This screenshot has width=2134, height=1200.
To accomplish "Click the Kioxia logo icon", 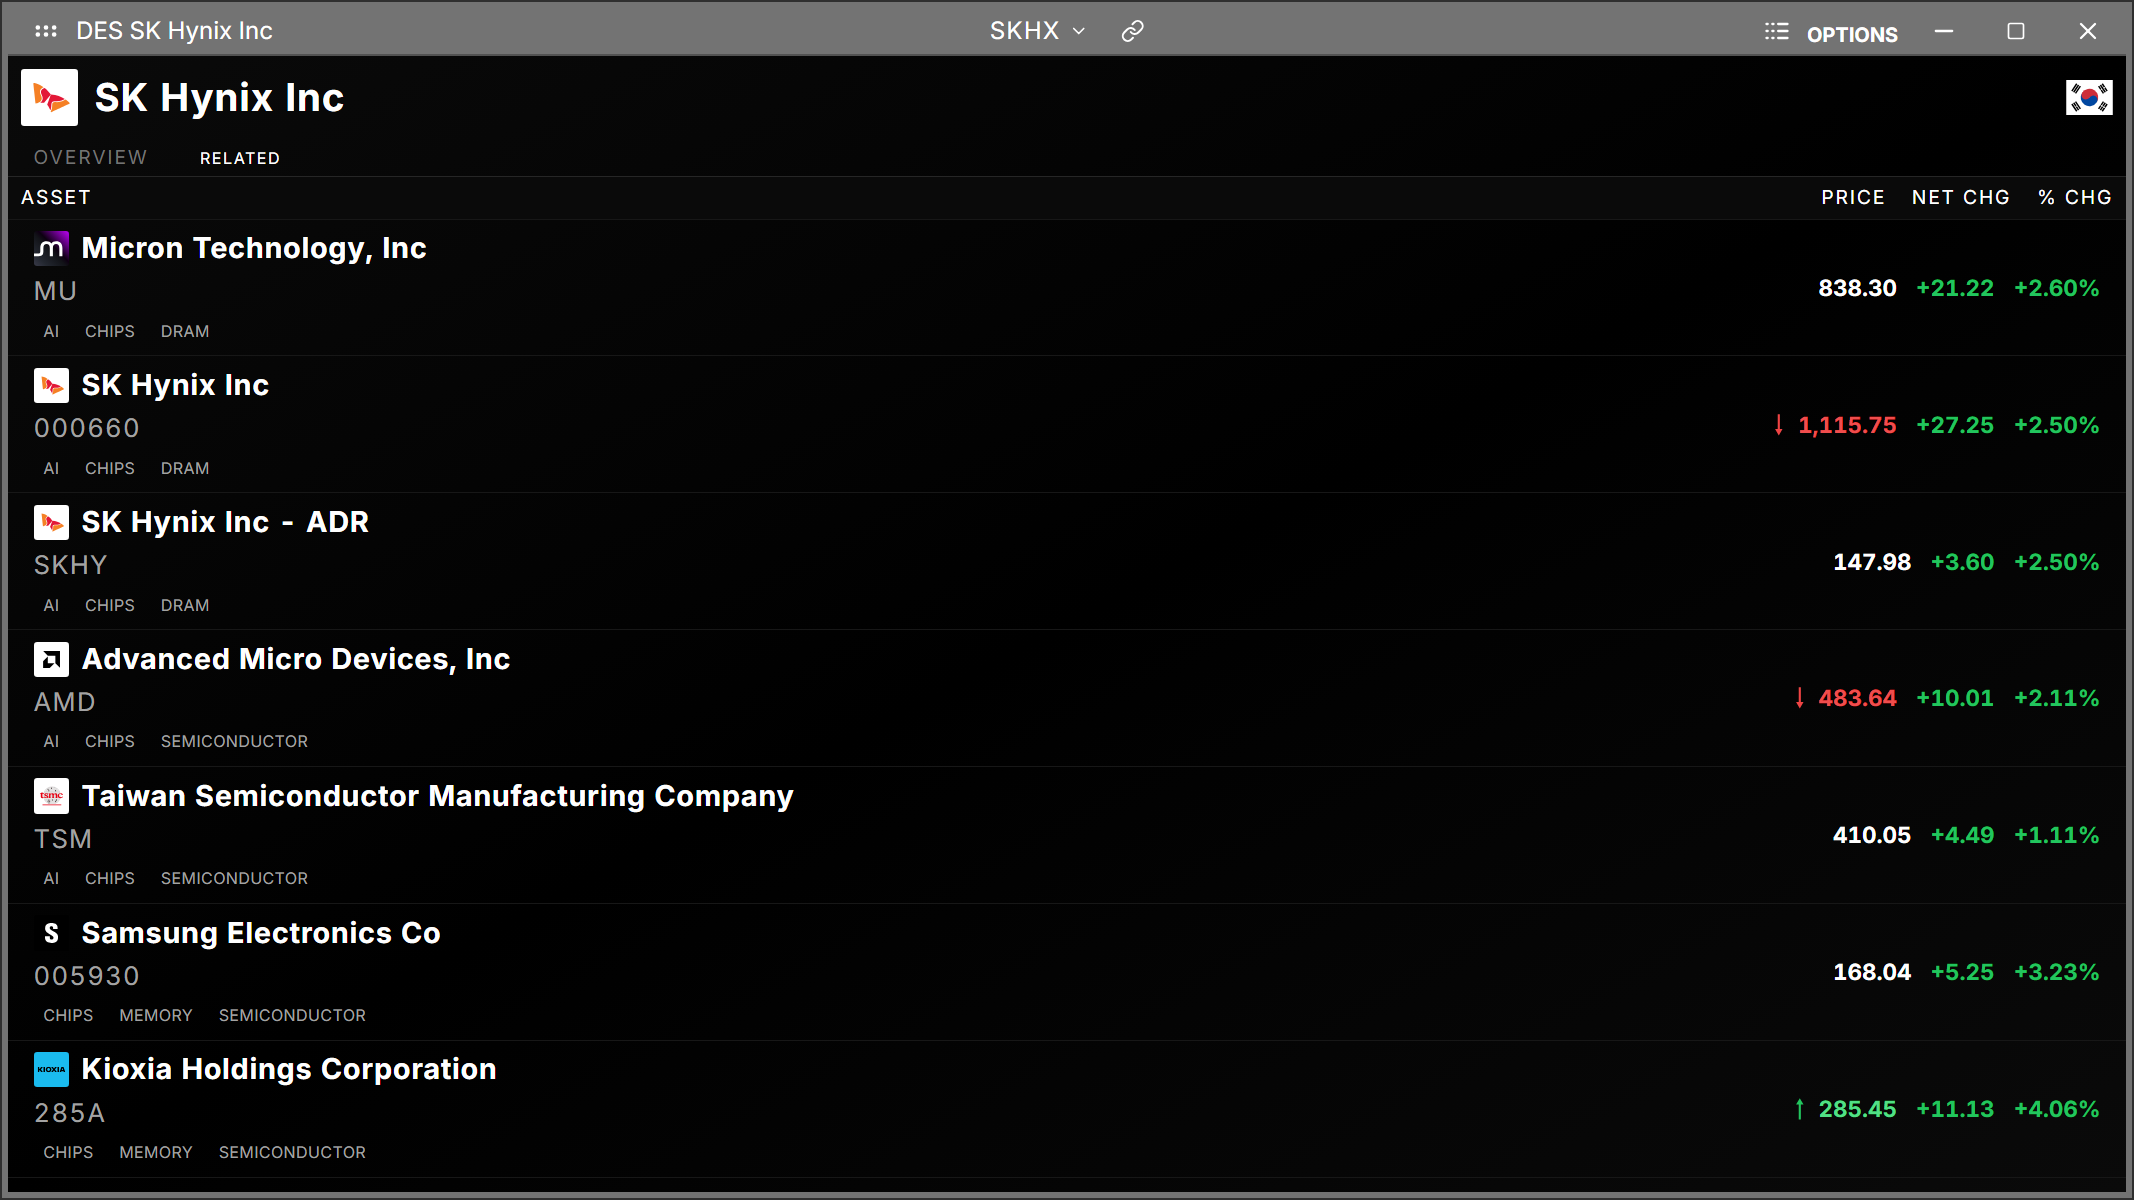I will click(51, 1069).
